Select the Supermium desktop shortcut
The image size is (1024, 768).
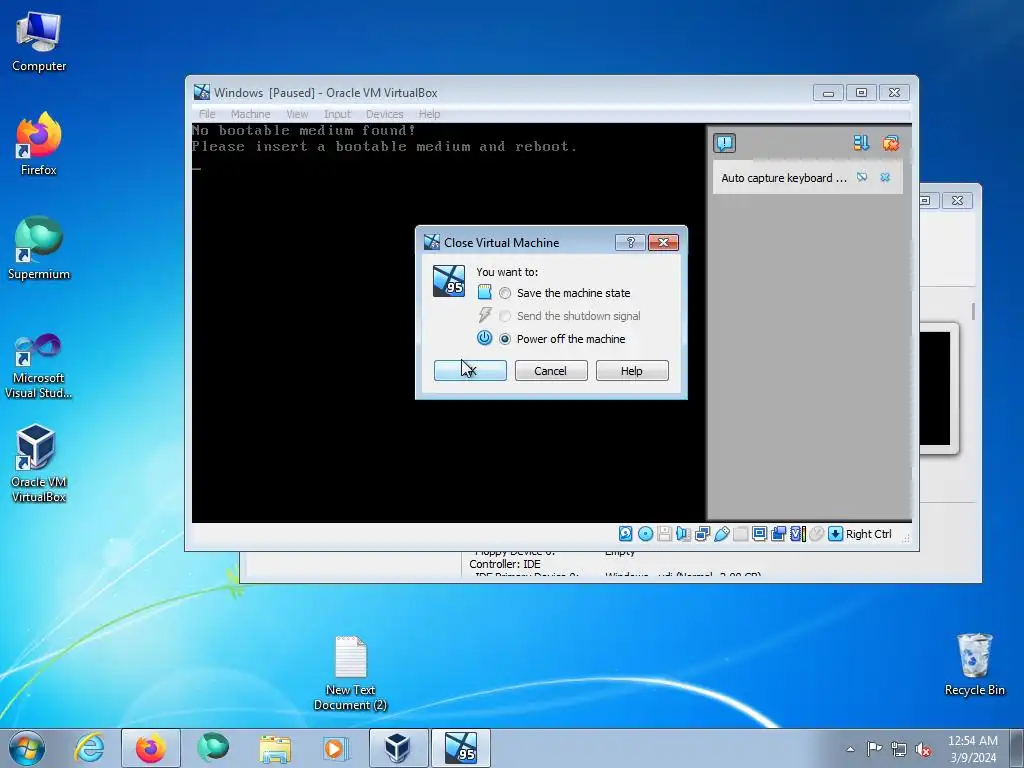39,248
